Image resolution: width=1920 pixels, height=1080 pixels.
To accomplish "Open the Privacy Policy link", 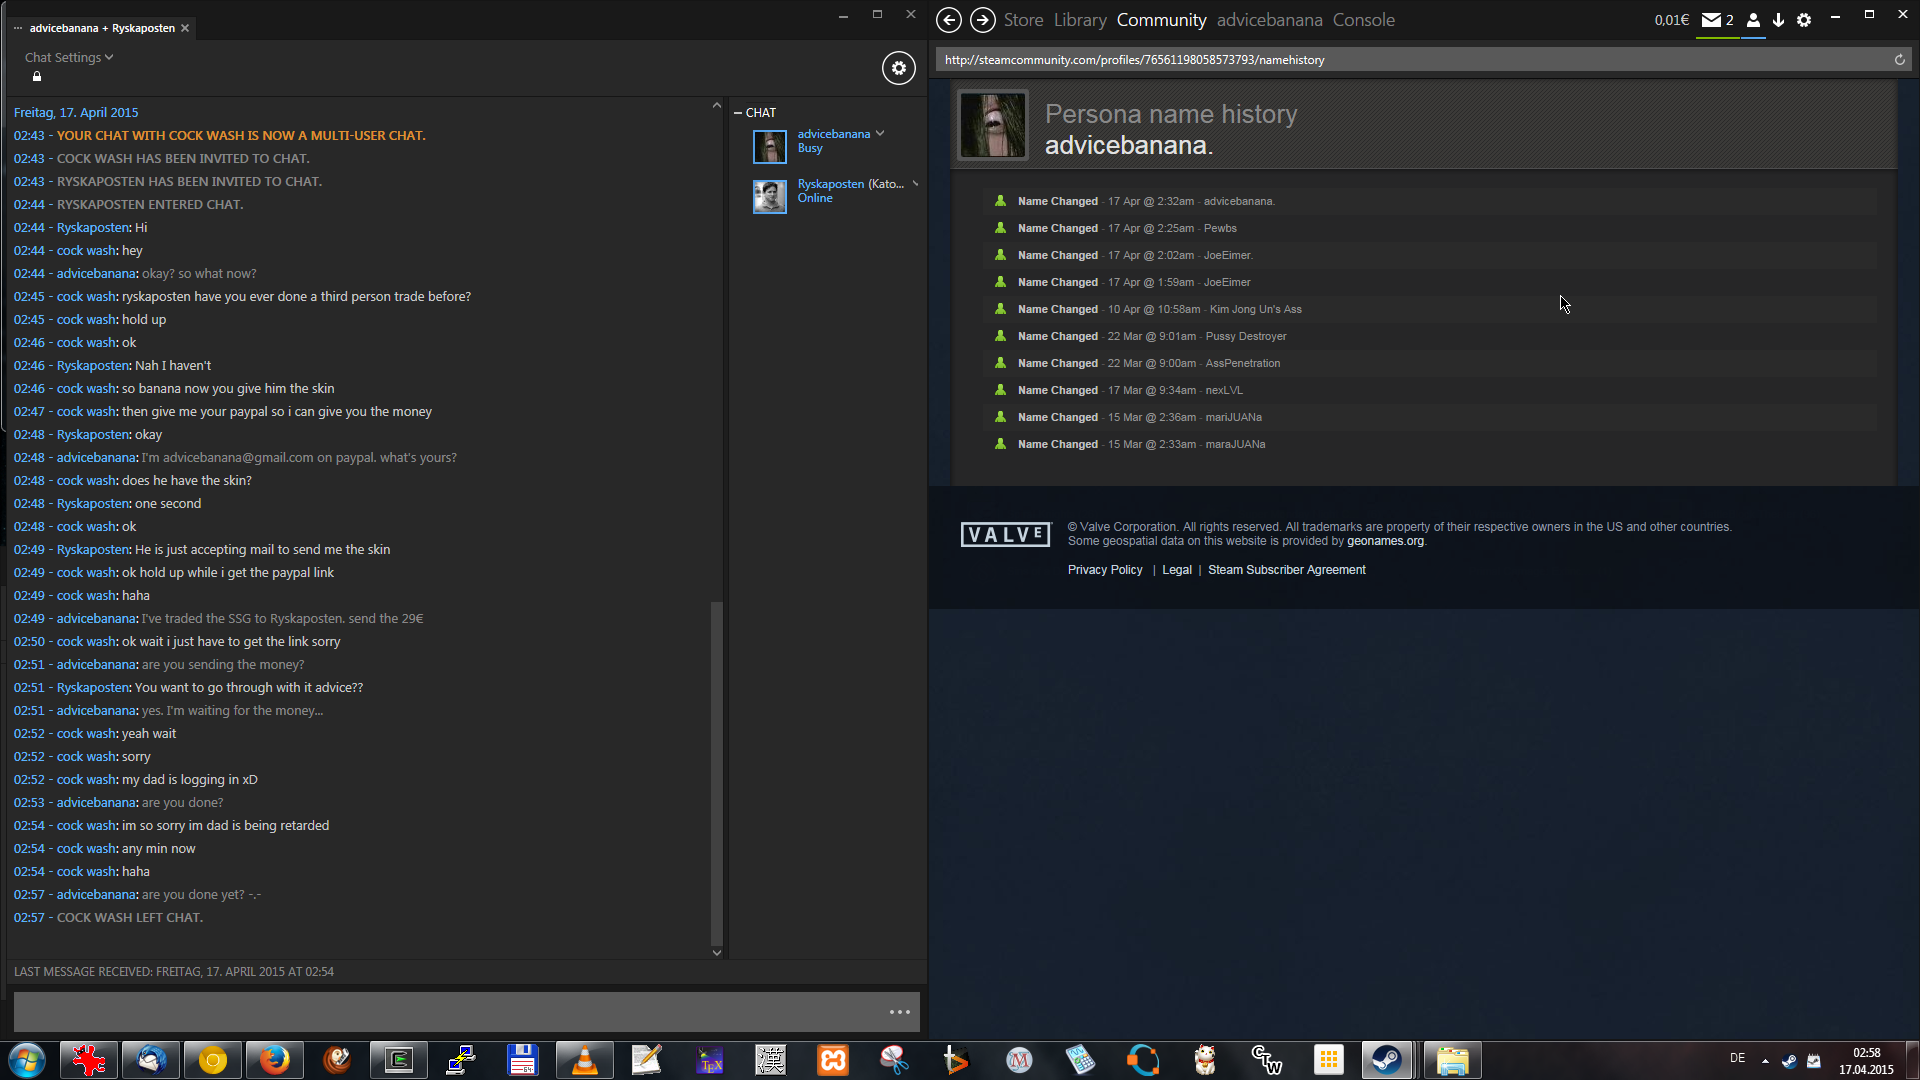I will point(1104,570).
